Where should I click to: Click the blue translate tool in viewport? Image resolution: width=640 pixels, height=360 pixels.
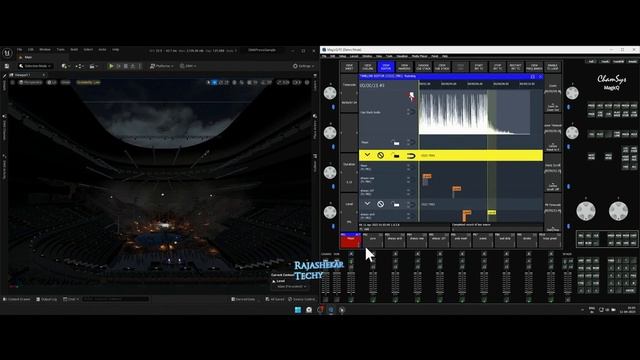(215, 82)
